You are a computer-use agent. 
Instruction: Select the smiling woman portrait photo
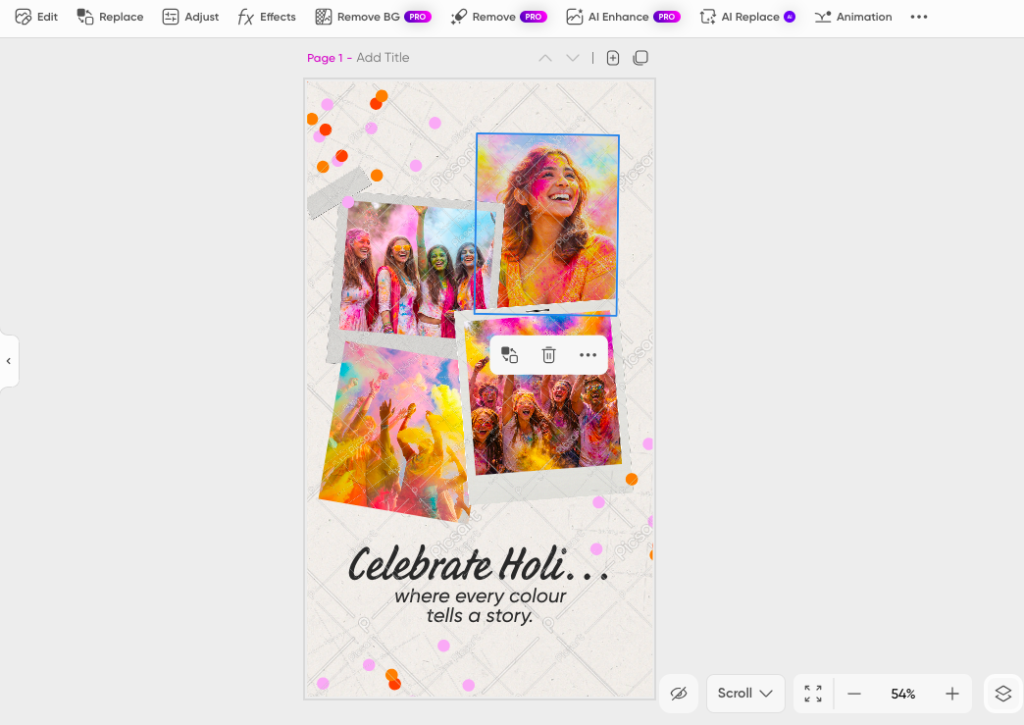(547, 224)
